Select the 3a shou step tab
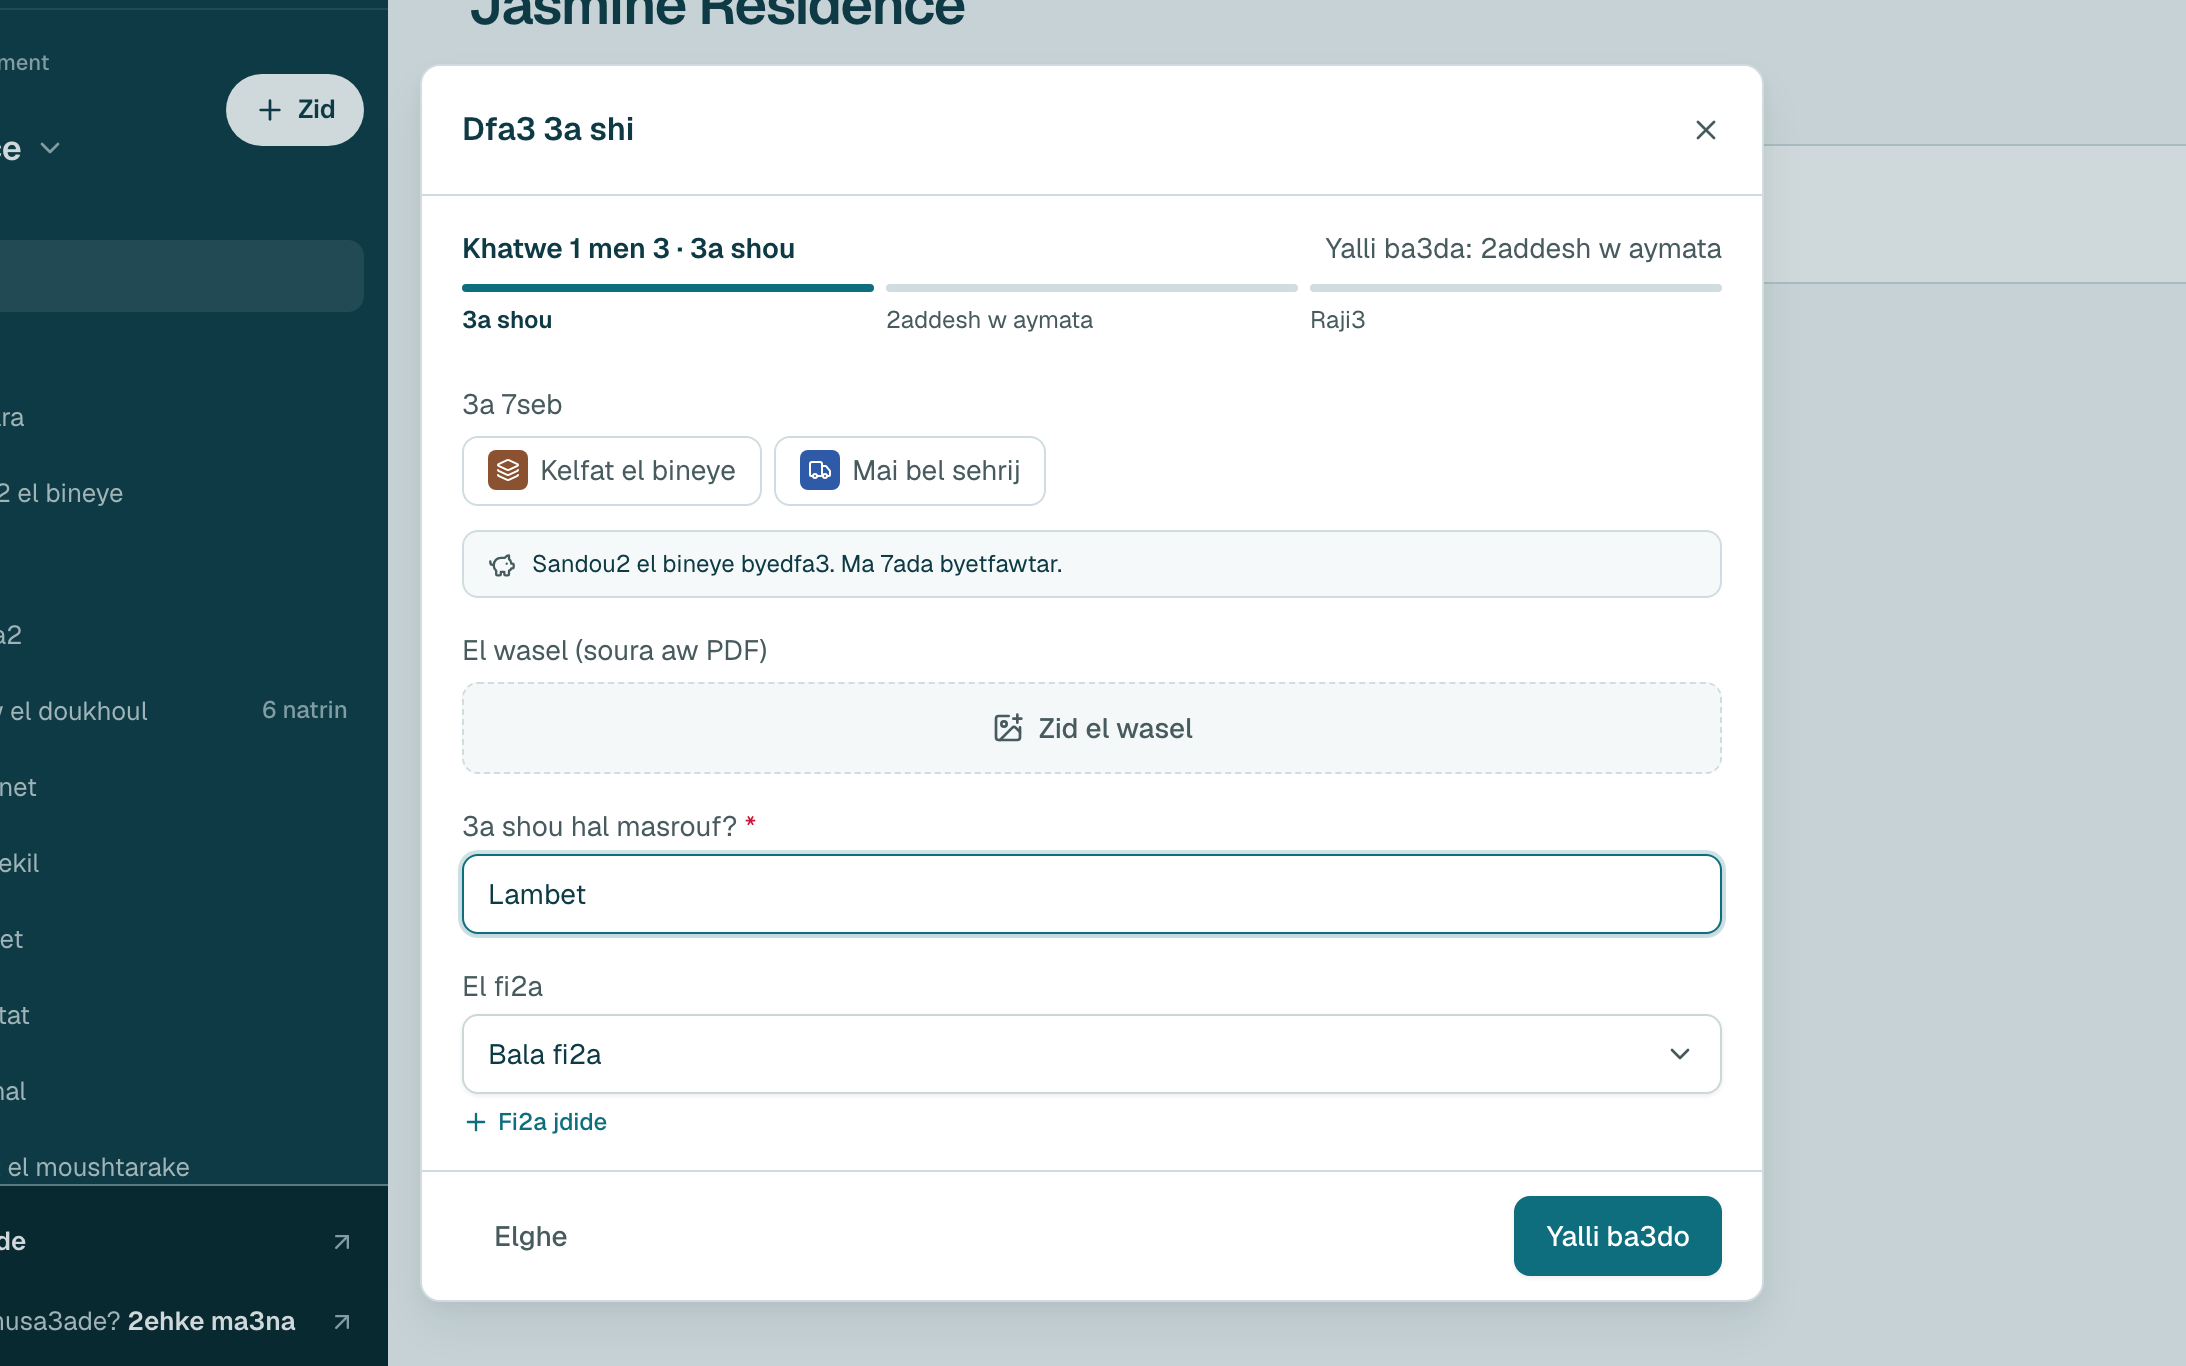 click(x=507, y=320)
